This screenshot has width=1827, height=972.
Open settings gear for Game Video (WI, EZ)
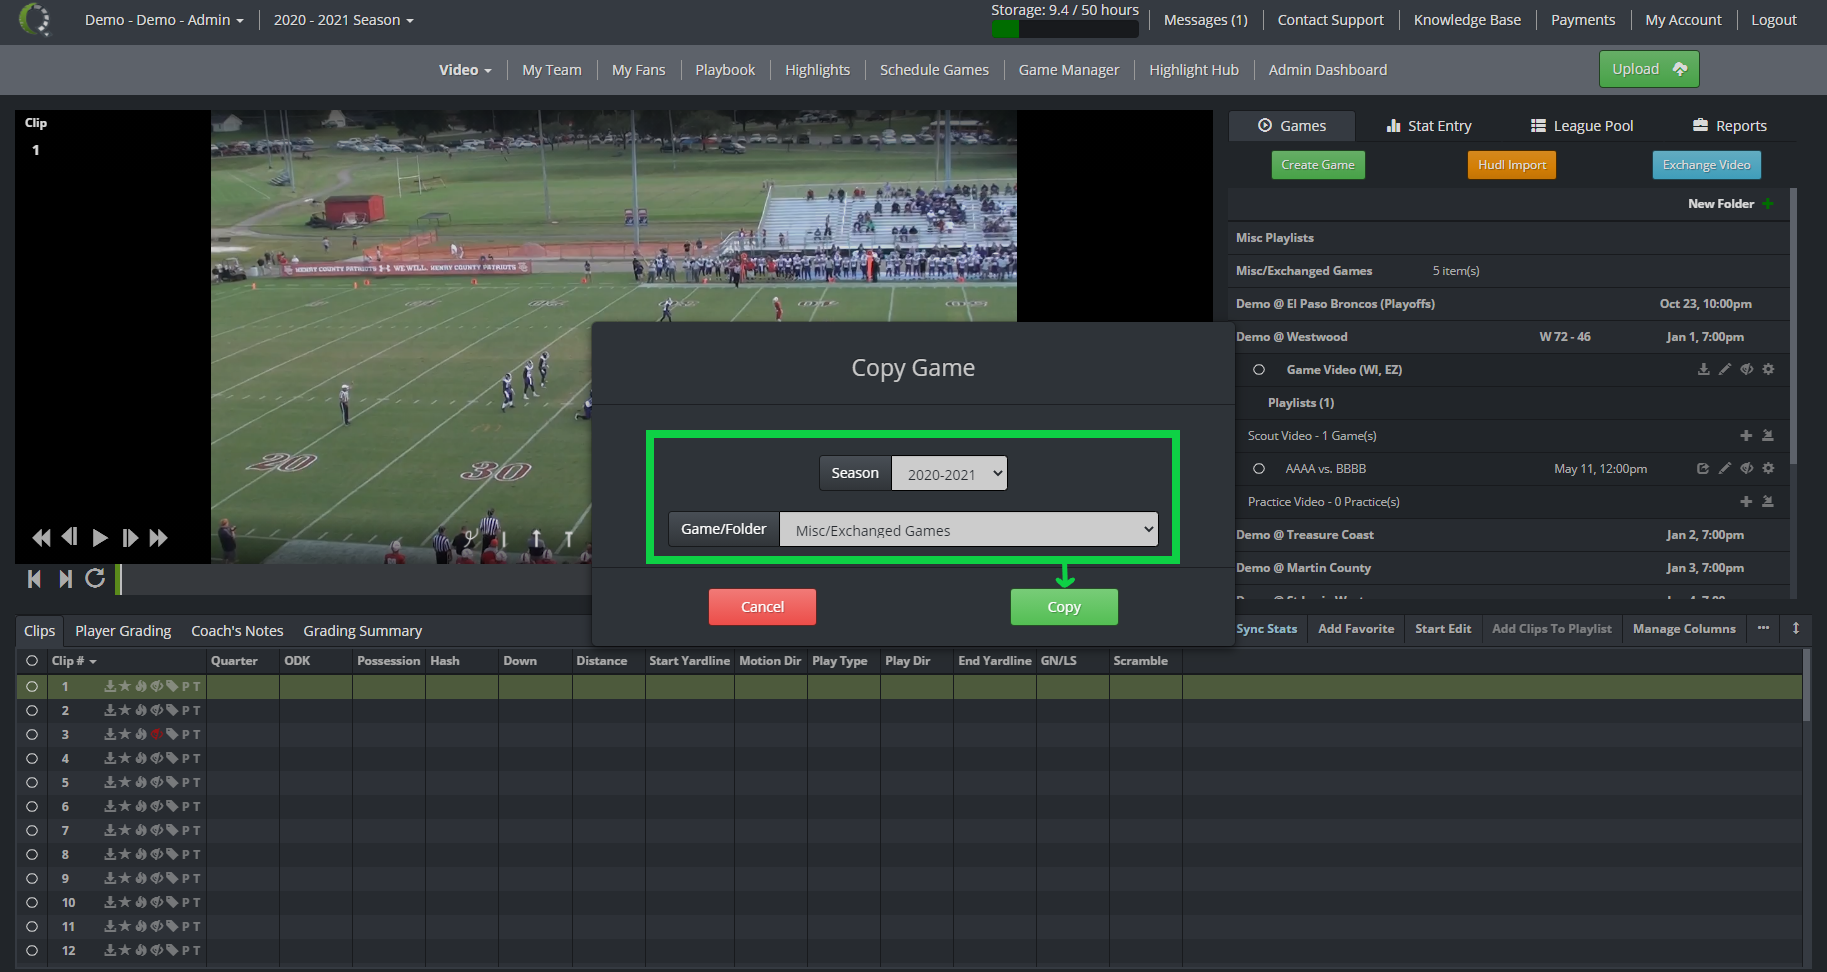pyautogui.click(x=1768, y=369)
